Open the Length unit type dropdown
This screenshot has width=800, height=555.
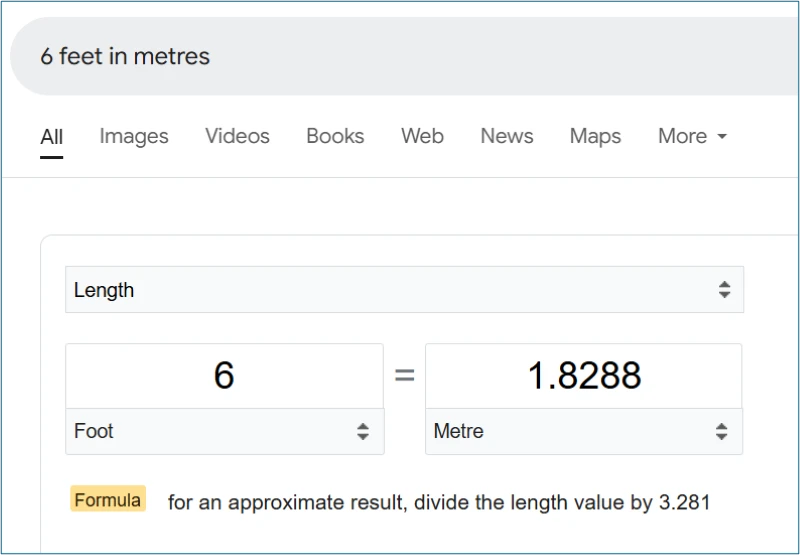(x=405, y=289)
